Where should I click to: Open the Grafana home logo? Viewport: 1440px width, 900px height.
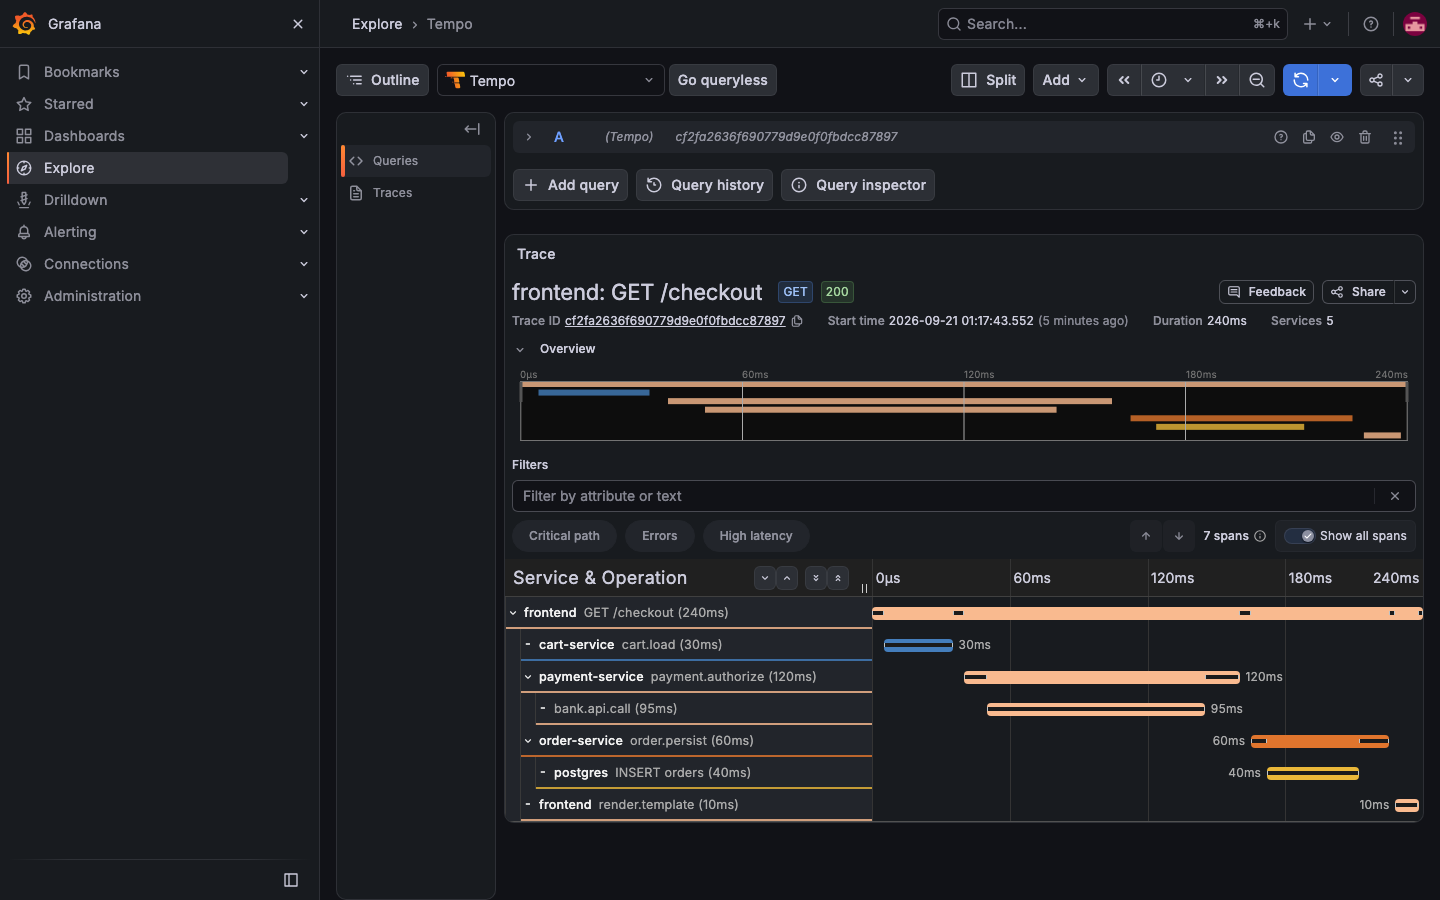pyautogui.click(x=24, y=24)
